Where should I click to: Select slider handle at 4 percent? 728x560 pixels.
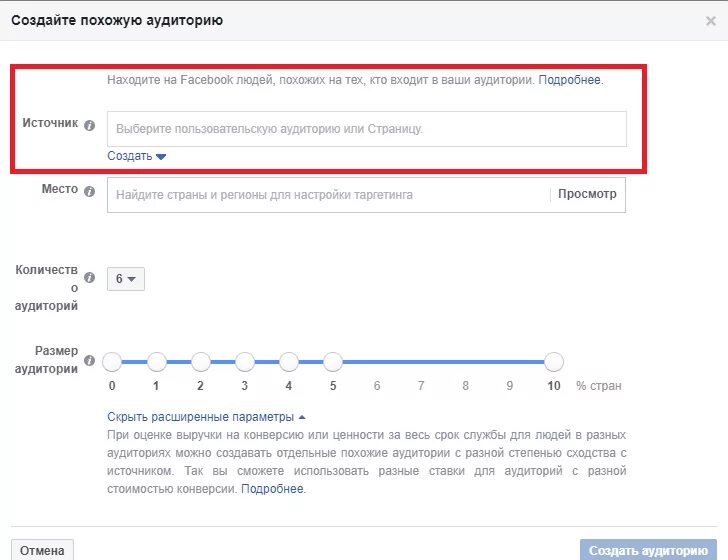[289, 362]
